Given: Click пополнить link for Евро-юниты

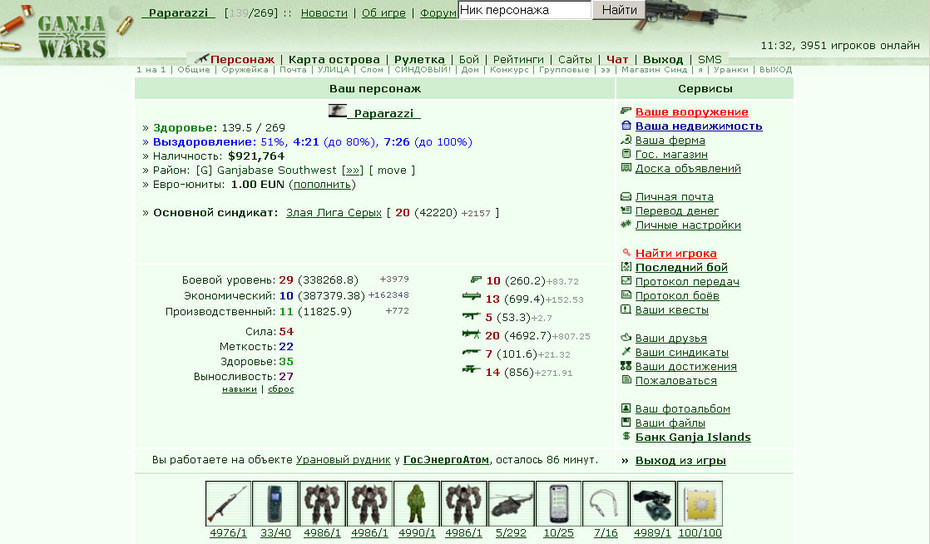Looking at the screenshot, I should pyautogui.click(x=322, y=184).
